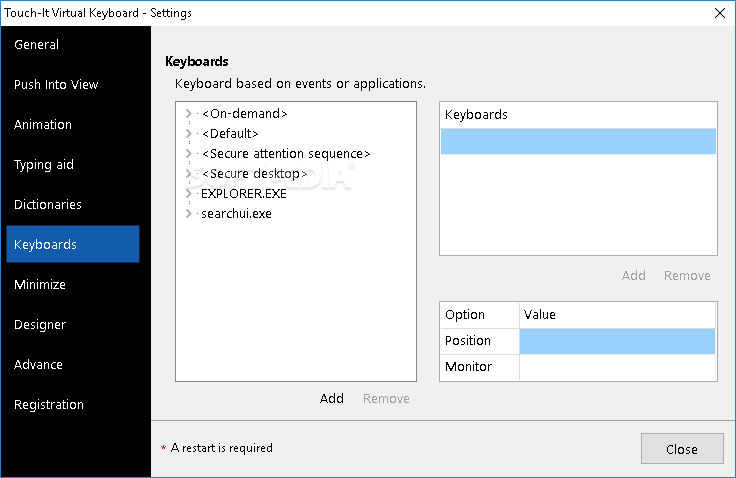Open the Push Into View section

tap(73, 85)
